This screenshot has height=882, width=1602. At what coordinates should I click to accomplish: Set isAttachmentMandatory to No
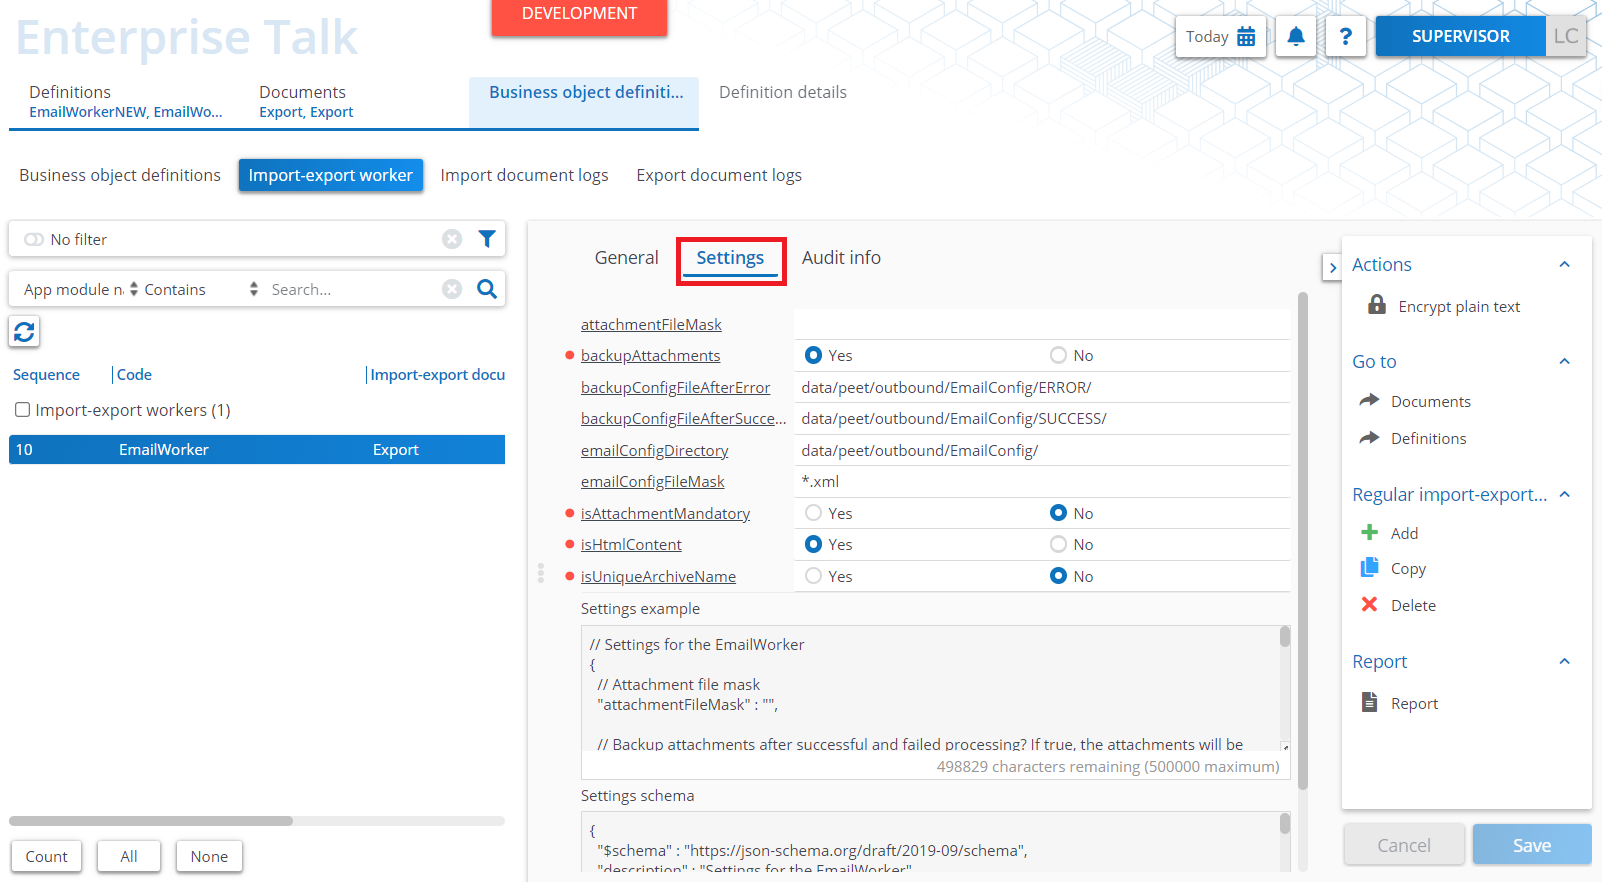click(1058, 513)
